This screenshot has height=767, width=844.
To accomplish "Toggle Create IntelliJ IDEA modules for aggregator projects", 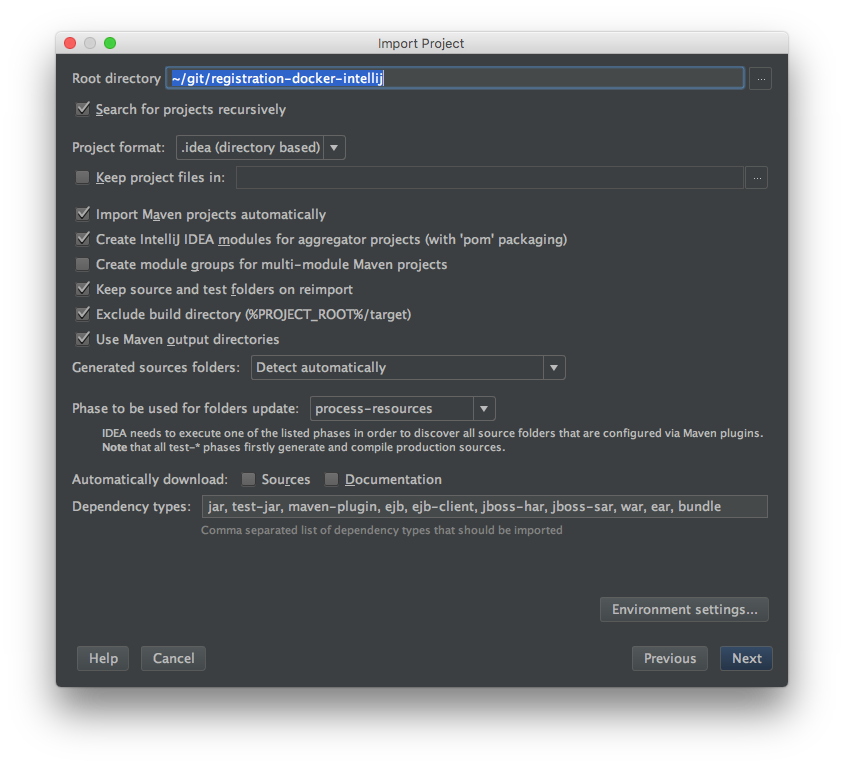I will point(83,239).
